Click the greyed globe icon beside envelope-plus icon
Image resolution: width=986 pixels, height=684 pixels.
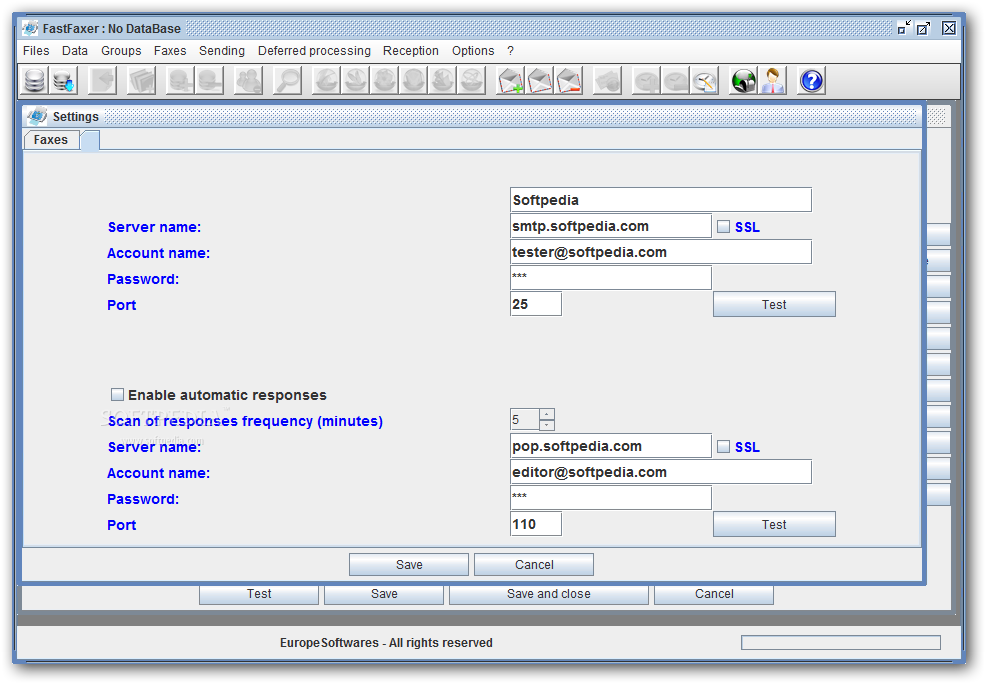pyautogui.click(x=472, y=81)
